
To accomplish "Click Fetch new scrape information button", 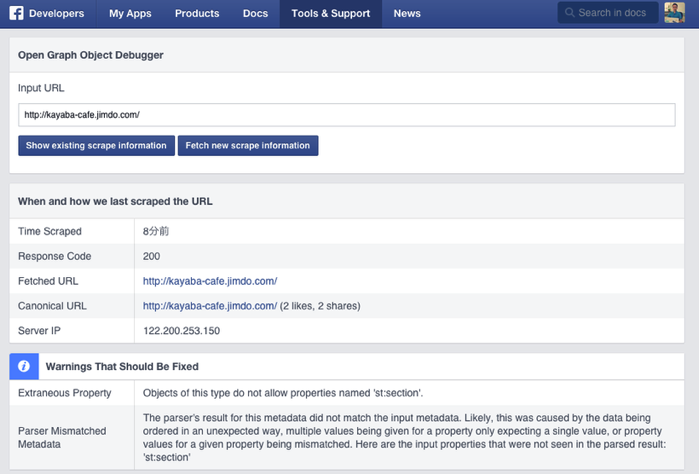I will [x=248, y=145].
